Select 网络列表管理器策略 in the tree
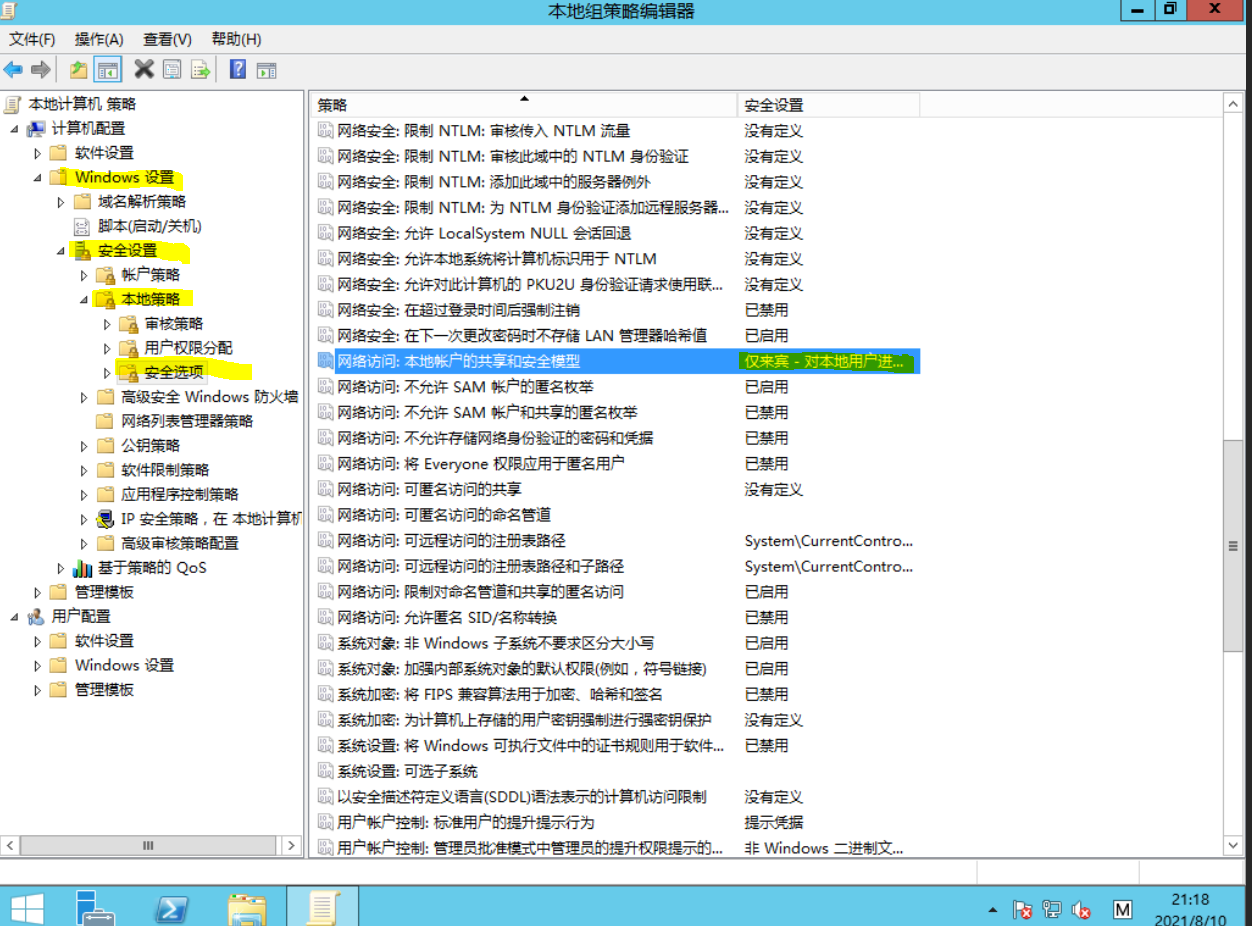 [x=187, y=421]
